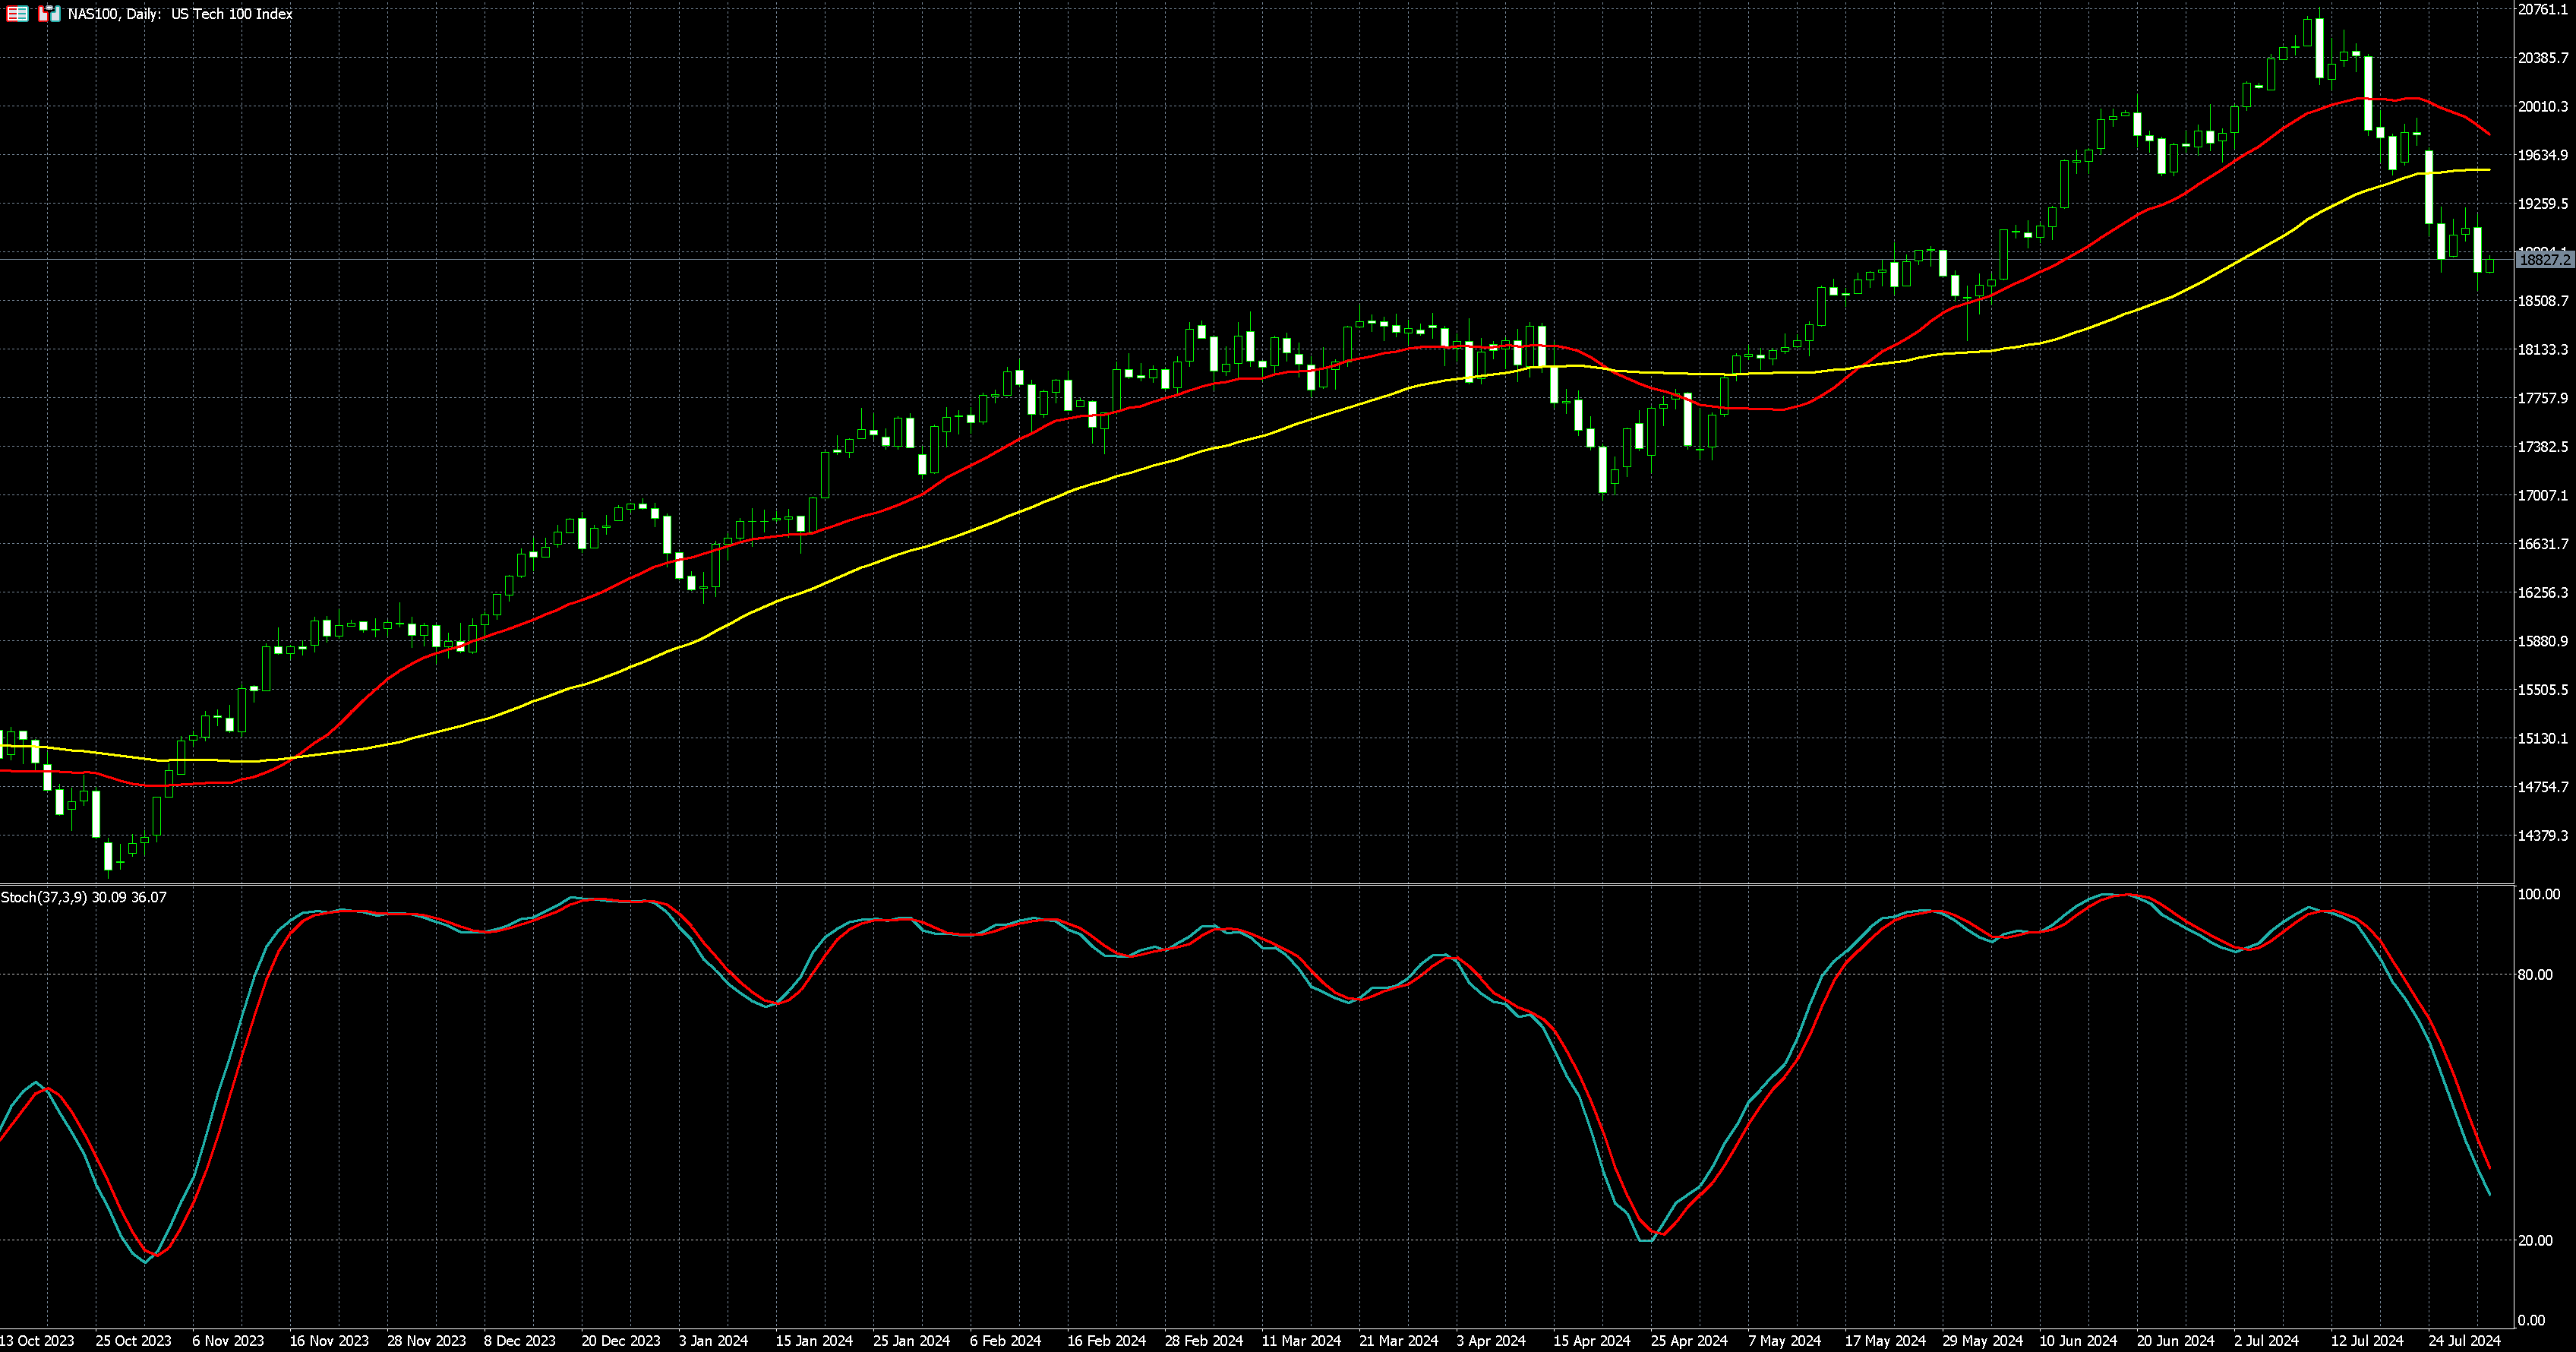Open the Depth of Market icon
Viewport: 2576px width, 1352px height.
point(18,14)
